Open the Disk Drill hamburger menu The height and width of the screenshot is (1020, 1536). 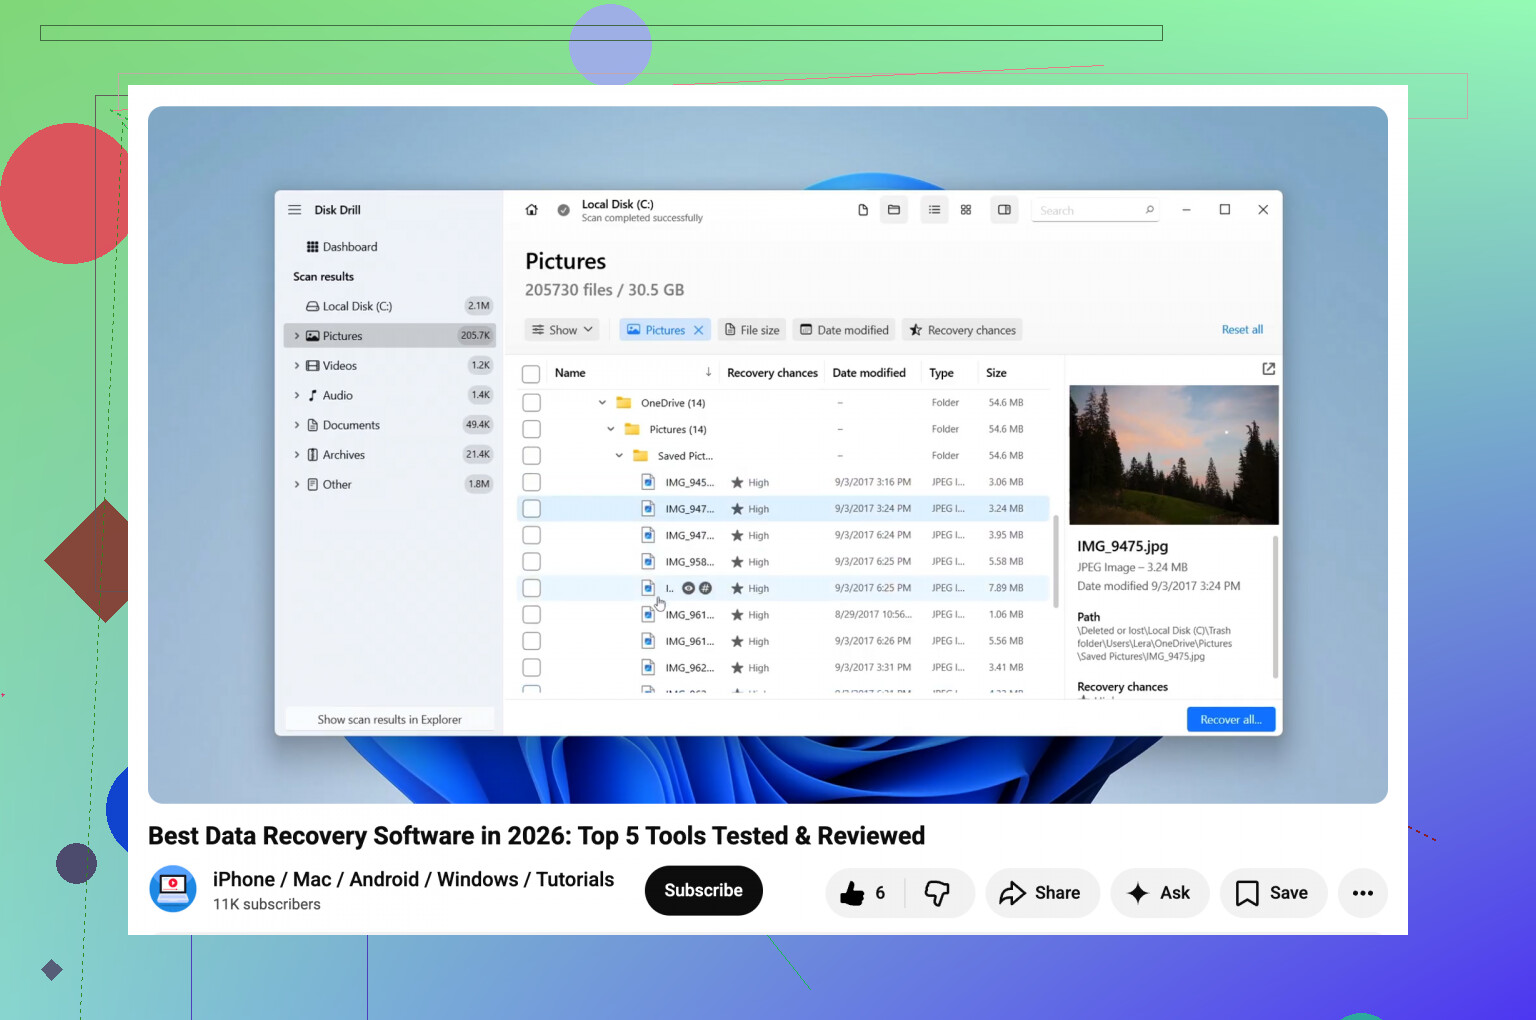tap(294, 210)
